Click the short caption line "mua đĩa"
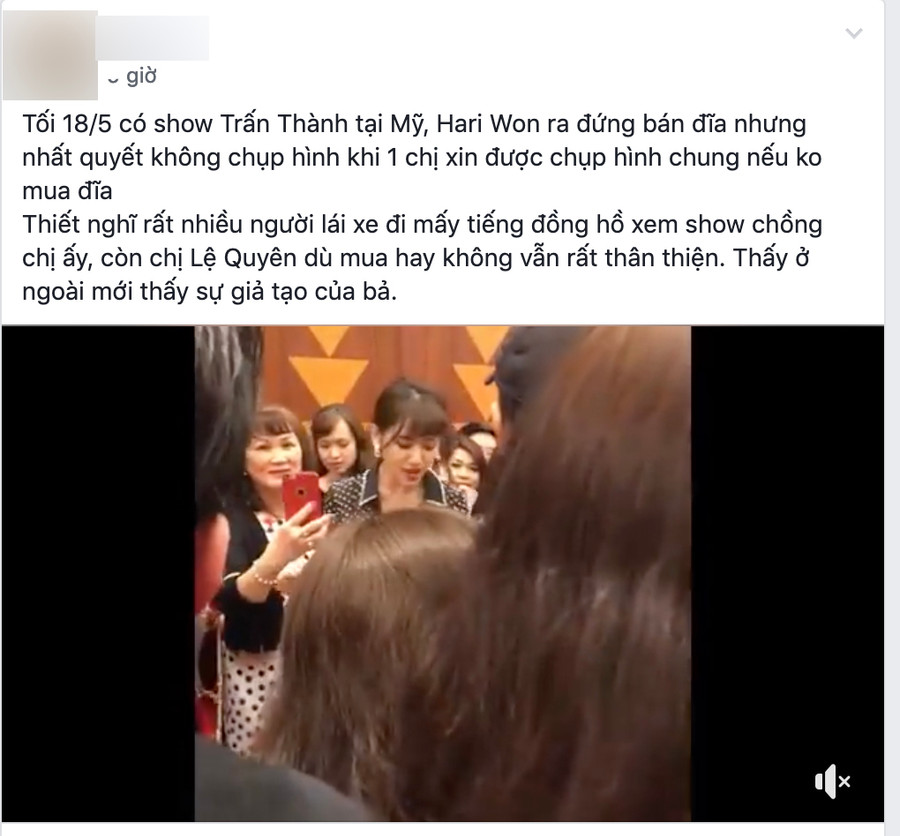This screenshot has height=836, width=900. 67,191
